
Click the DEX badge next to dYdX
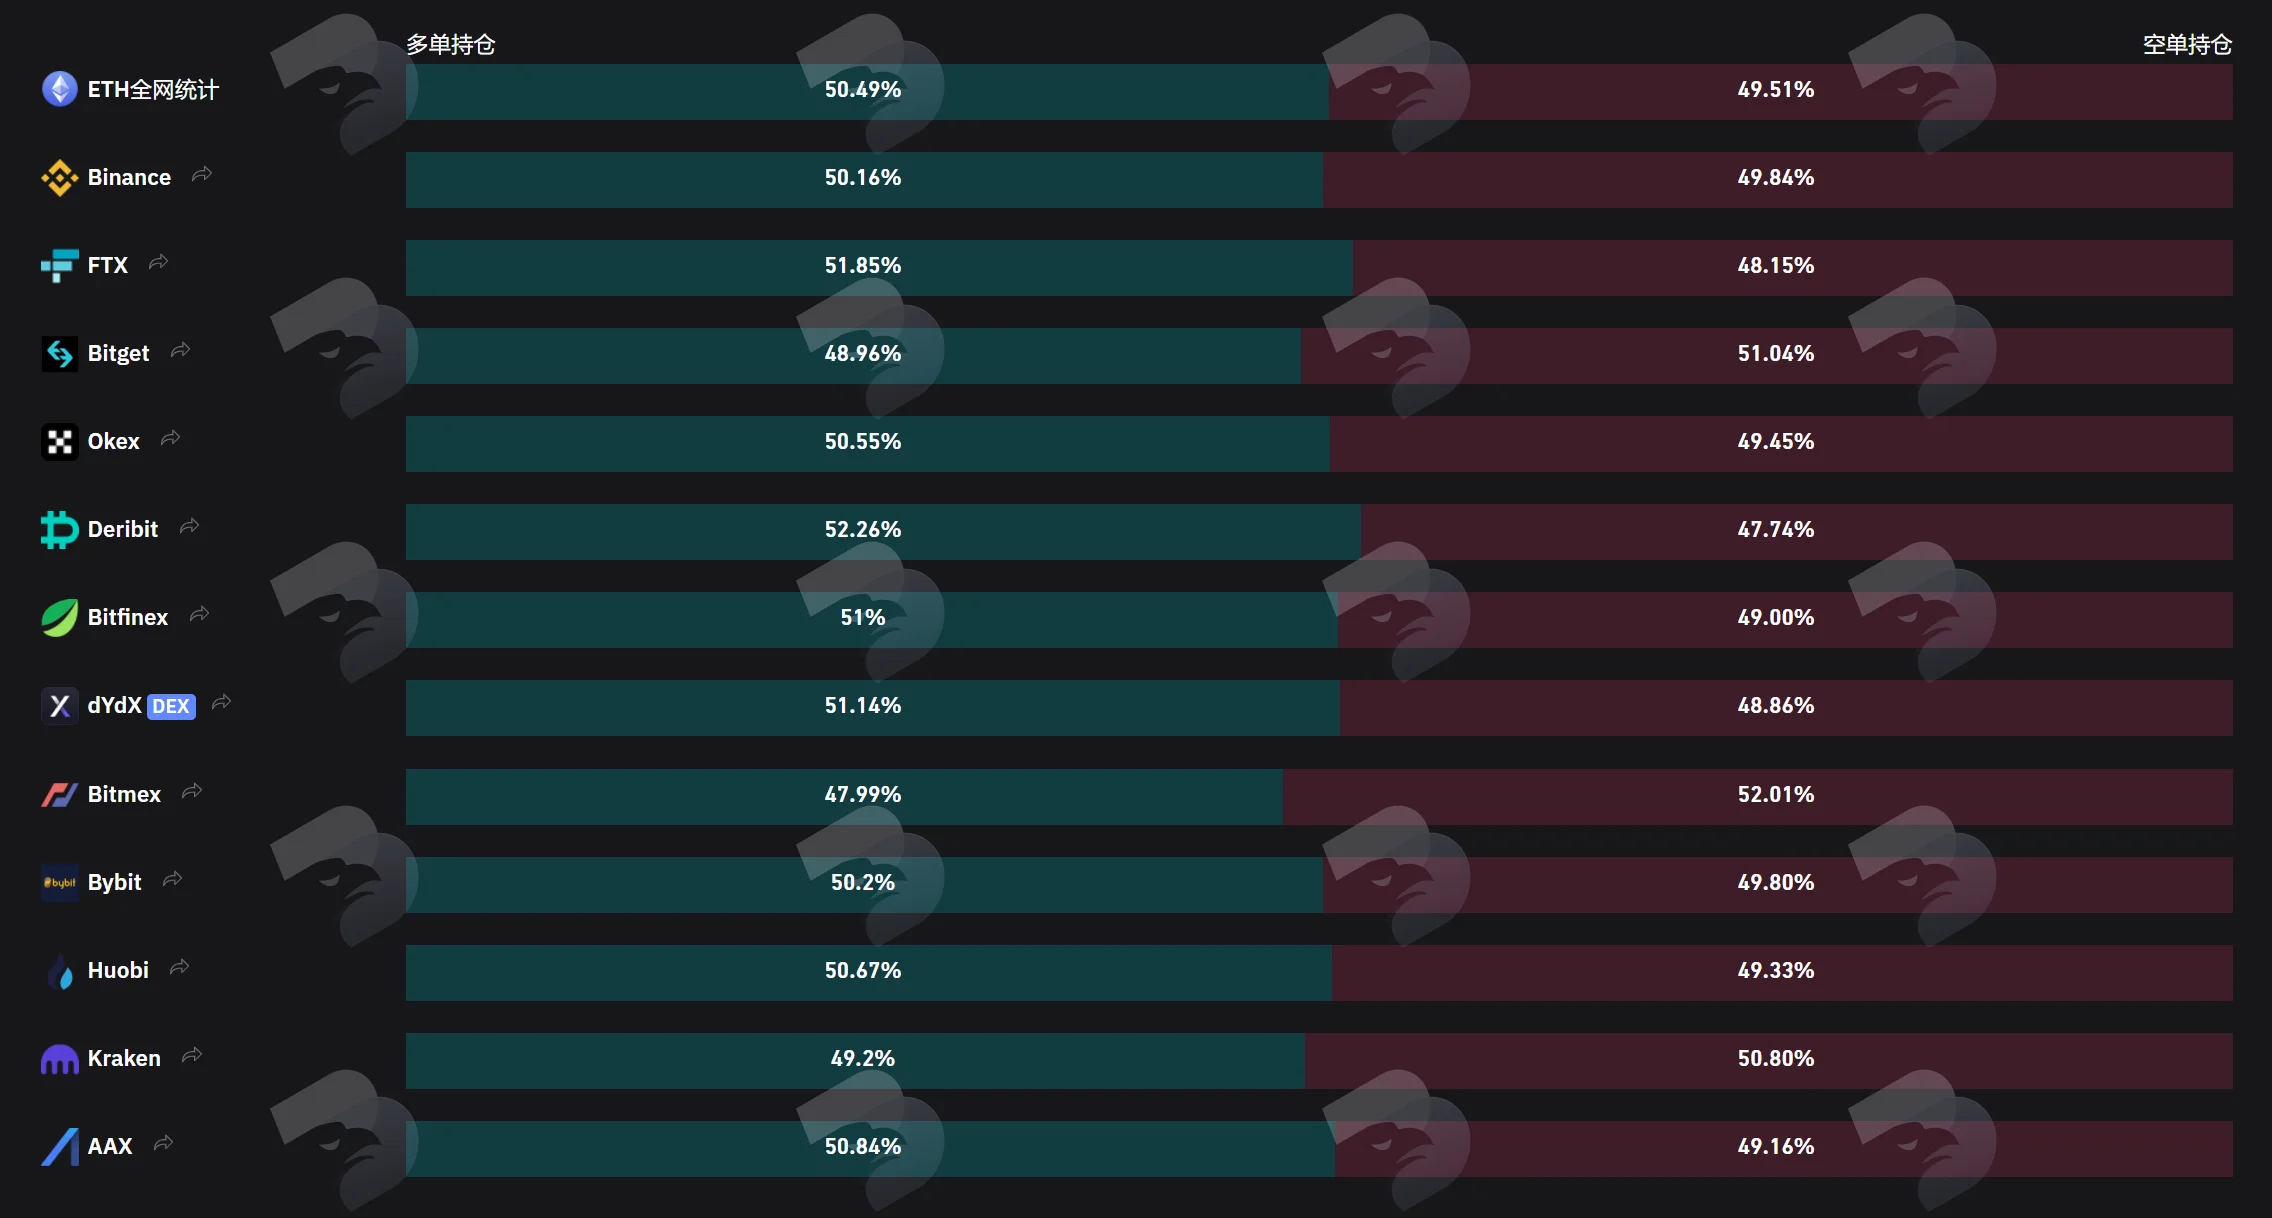coord(171,707)
